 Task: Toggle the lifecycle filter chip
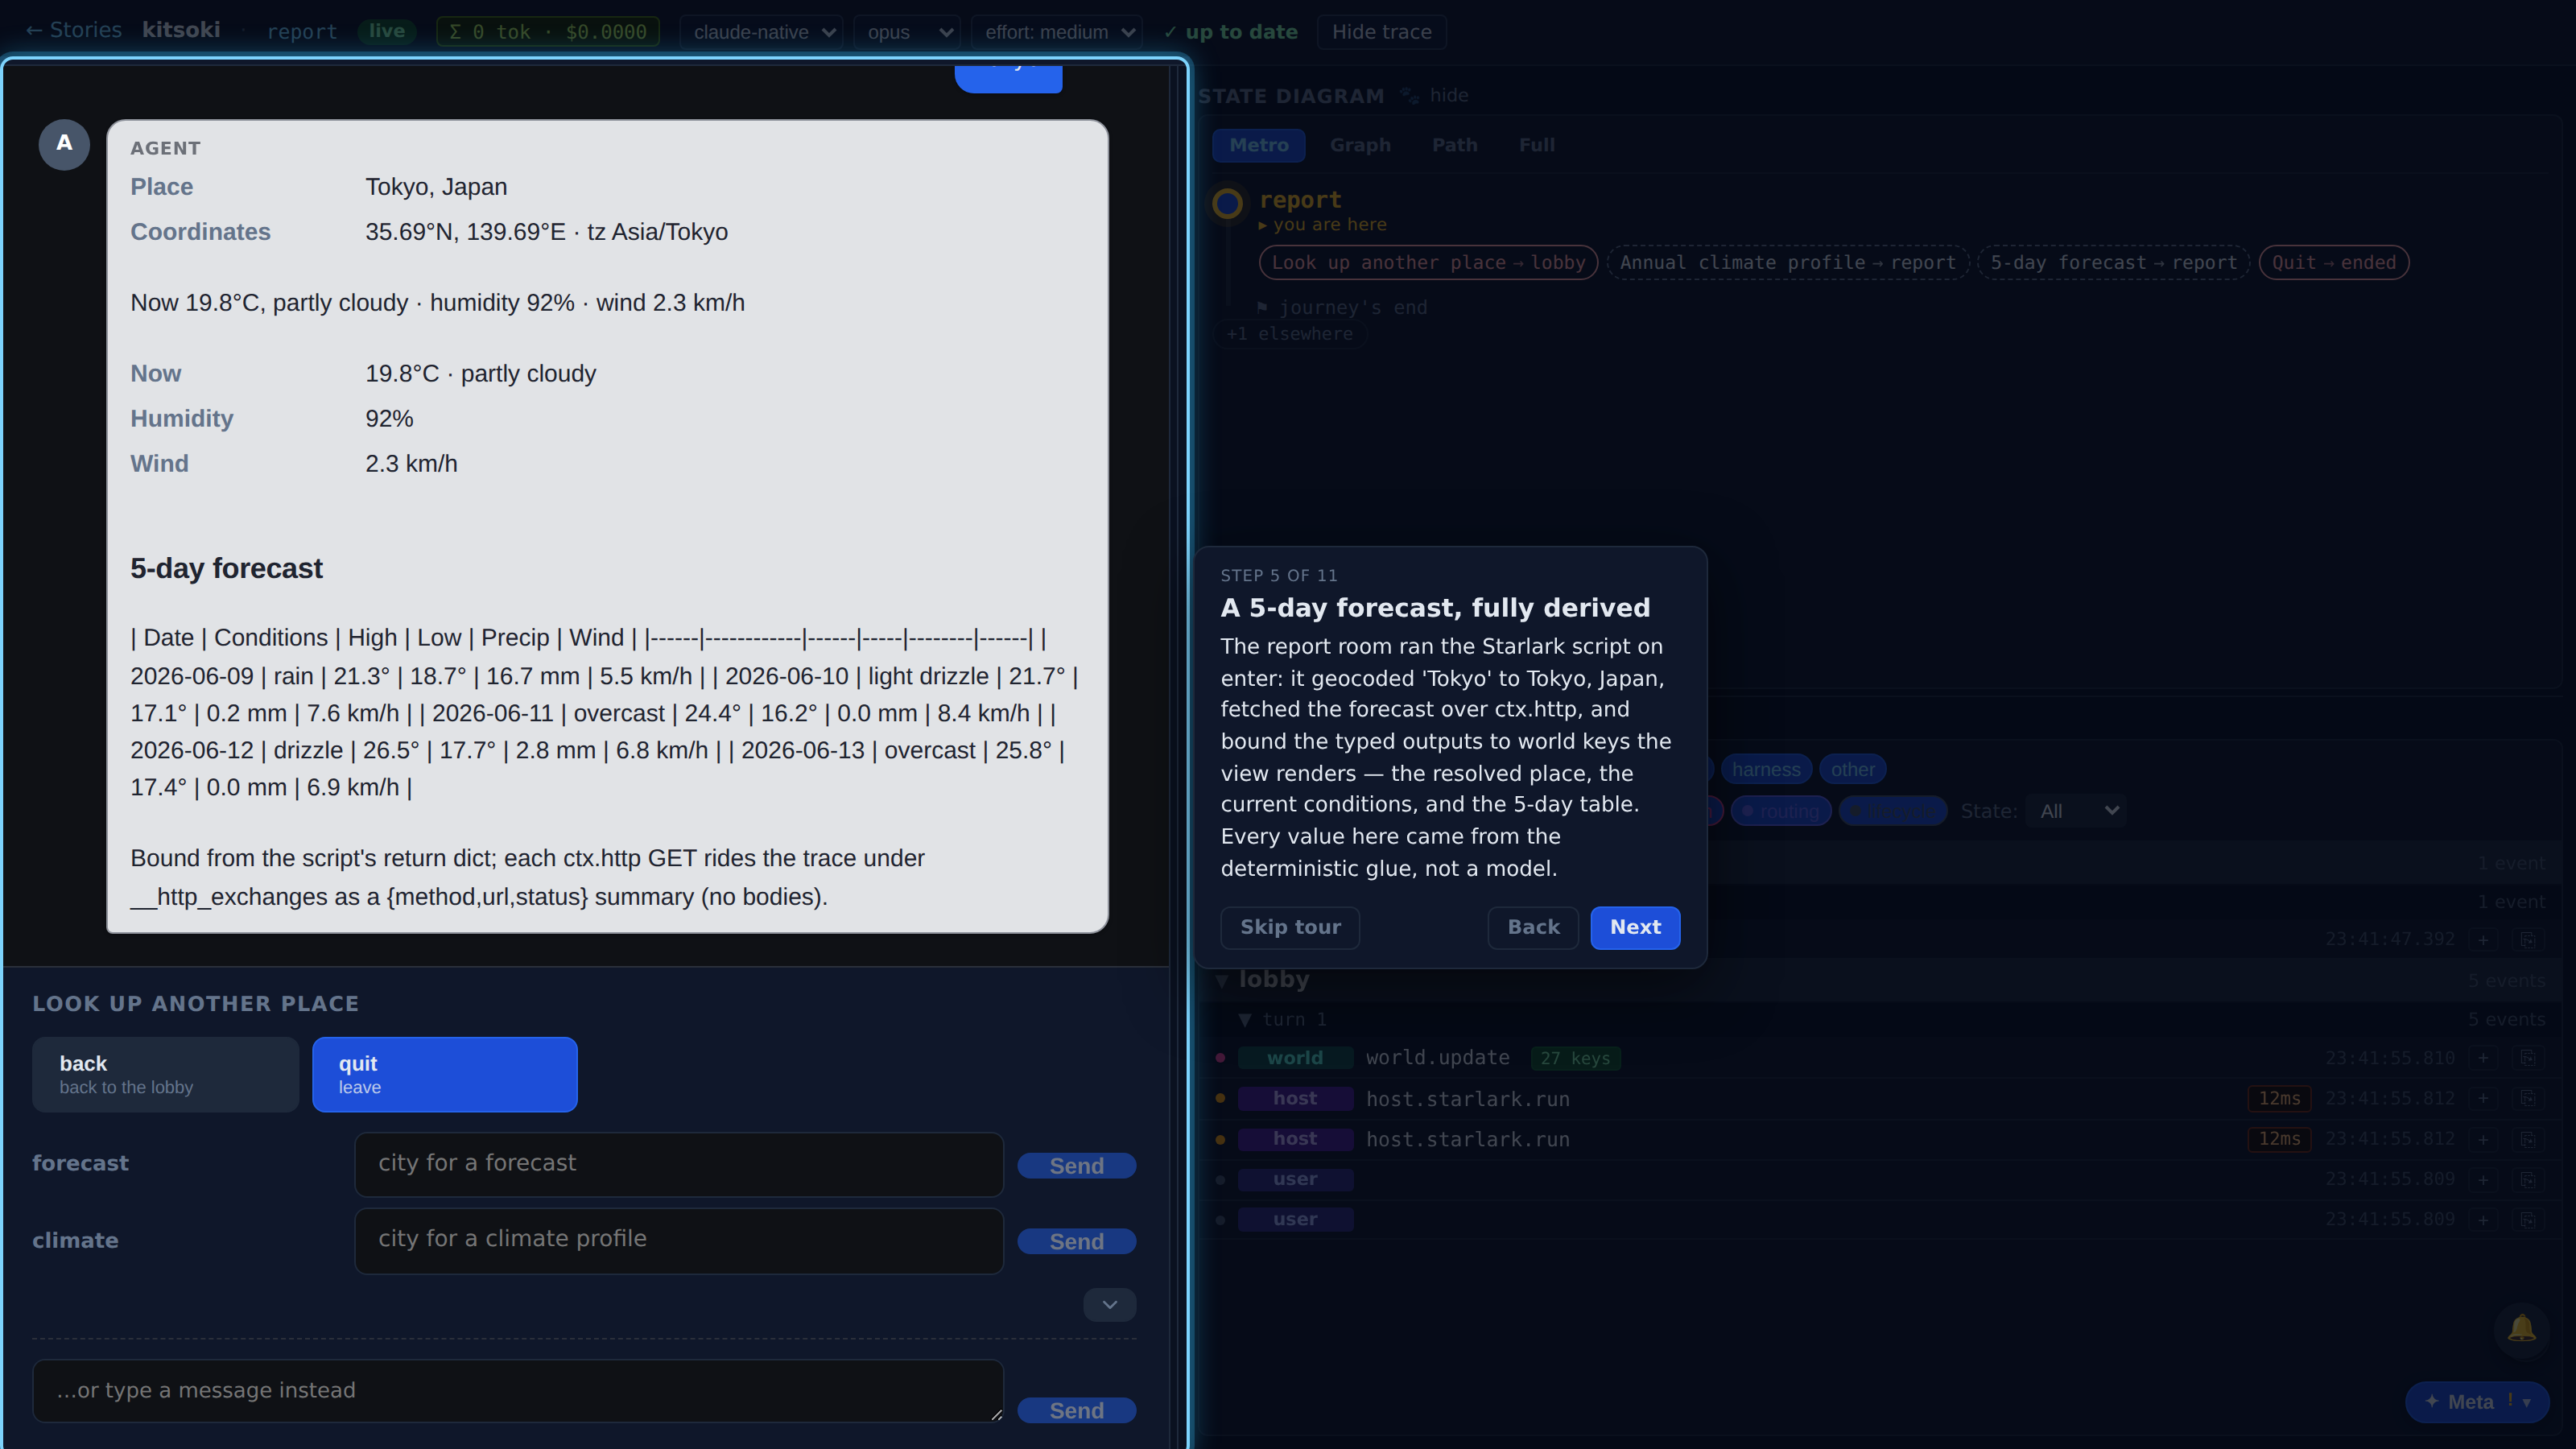[1893, 811]
